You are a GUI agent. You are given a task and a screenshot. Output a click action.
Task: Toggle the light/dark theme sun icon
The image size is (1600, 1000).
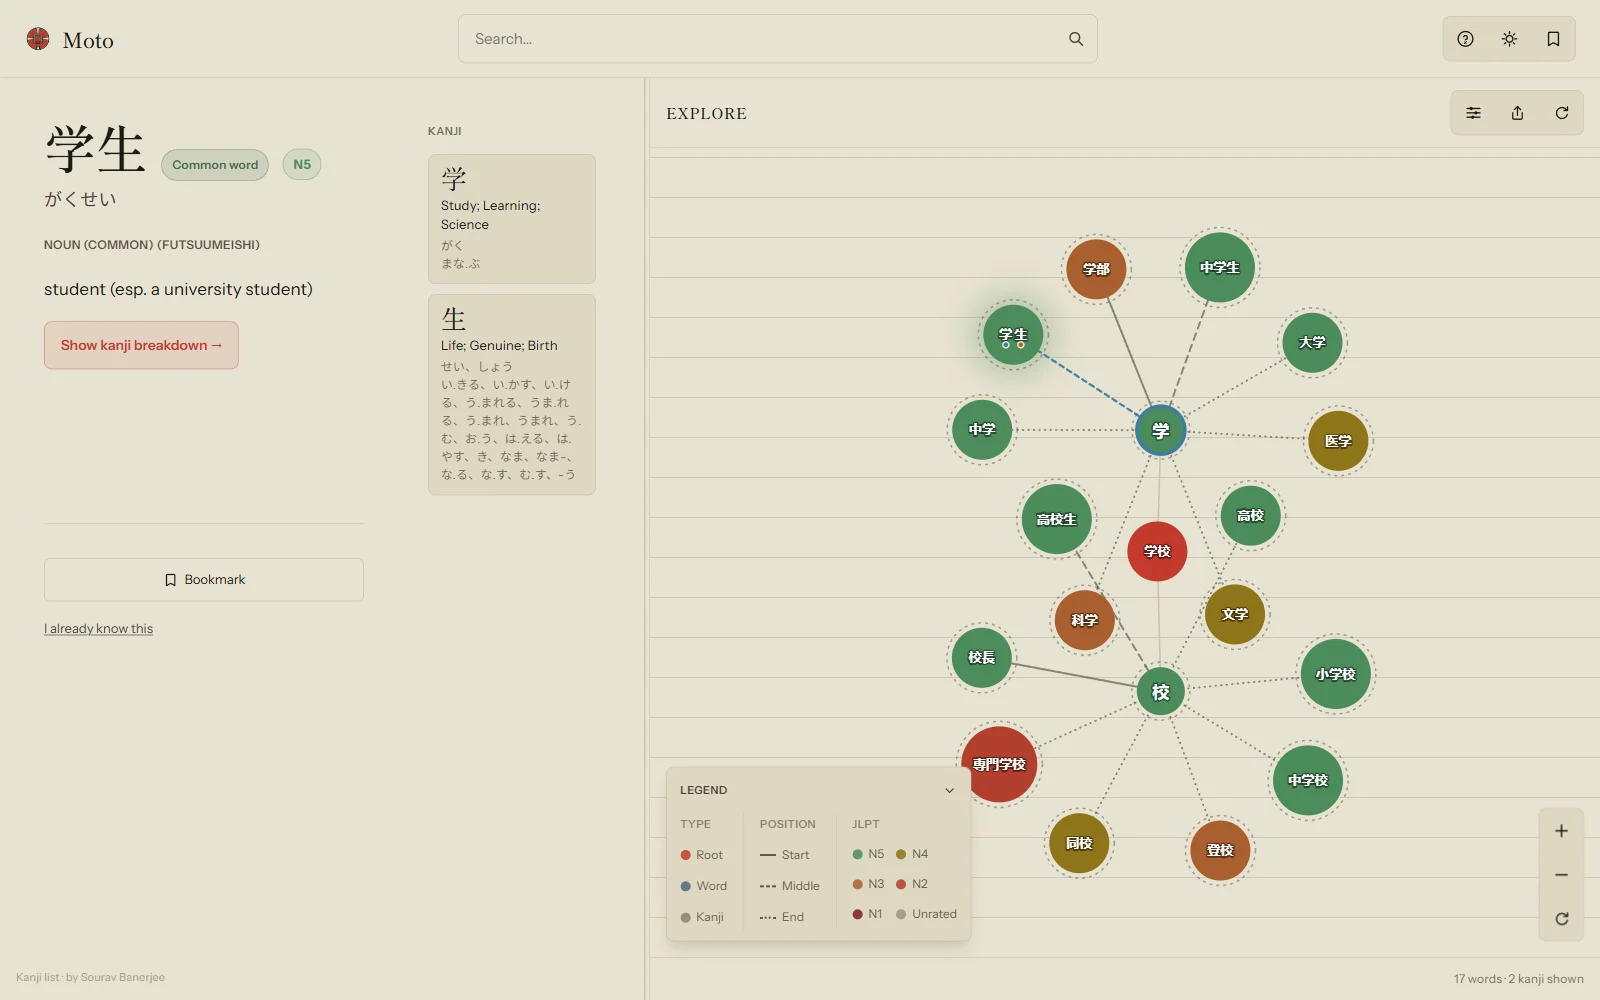click(1509, 39)
